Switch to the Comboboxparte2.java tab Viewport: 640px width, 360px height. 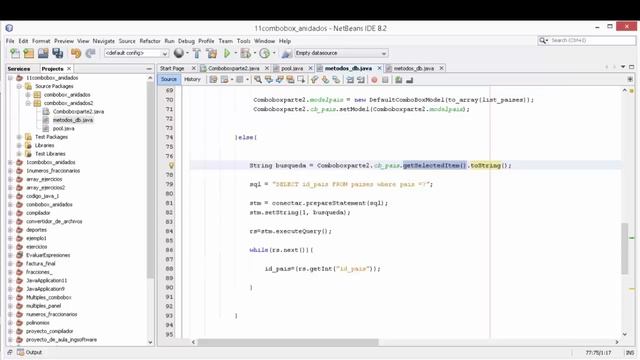pos(233,68)
